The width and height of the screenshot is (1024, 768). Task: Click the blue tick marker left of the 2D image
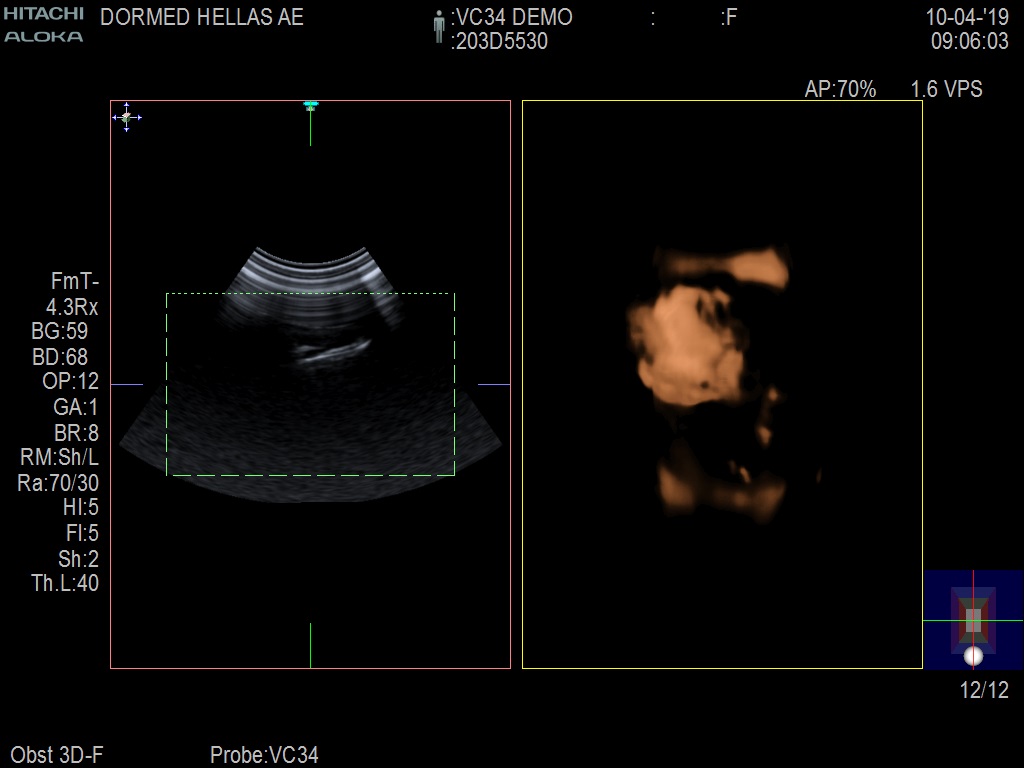[126, 384]
